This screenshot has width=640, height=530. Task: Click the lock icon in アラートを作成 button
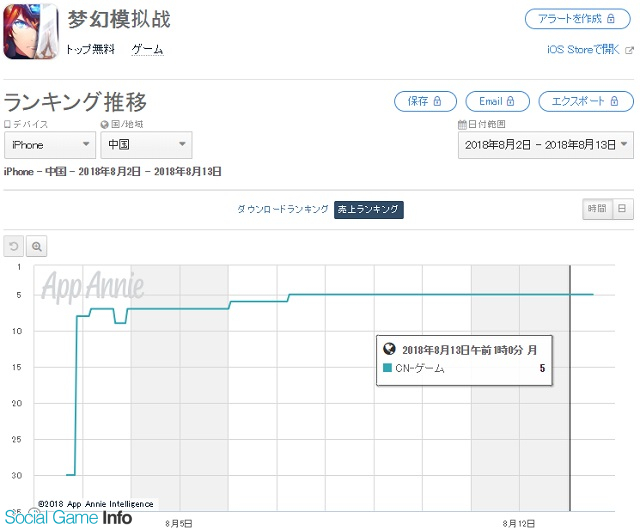click(611, 18)
